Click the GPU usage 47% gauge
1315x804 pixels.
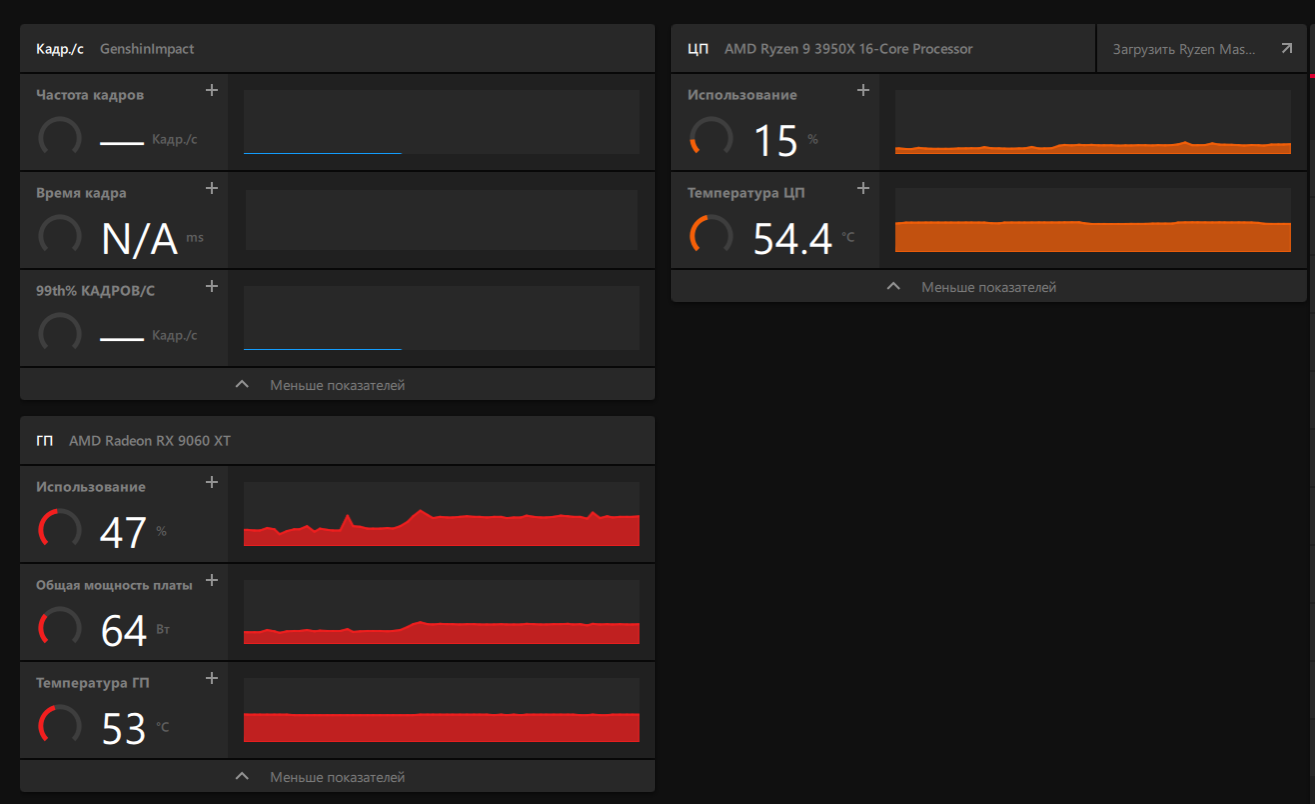tap(59, 529)
